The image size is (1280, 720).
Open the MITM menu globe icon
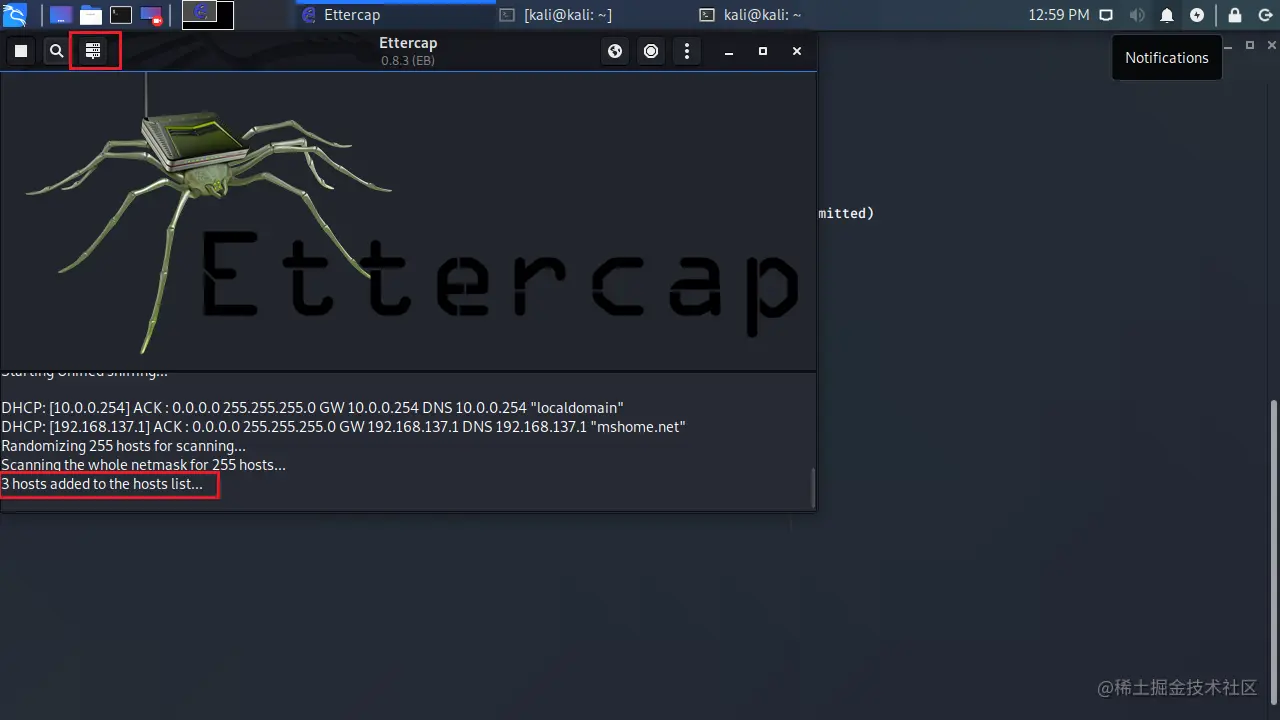click(616, 51)
